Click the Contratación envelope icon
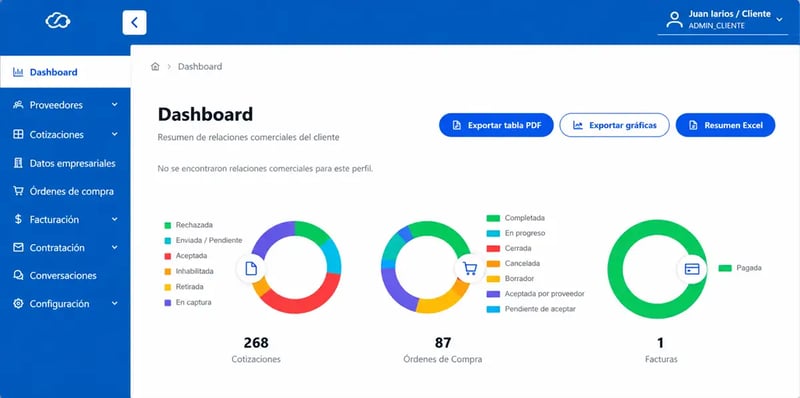Viewport: 800px width, 398px height. click(x=18, y=247)
